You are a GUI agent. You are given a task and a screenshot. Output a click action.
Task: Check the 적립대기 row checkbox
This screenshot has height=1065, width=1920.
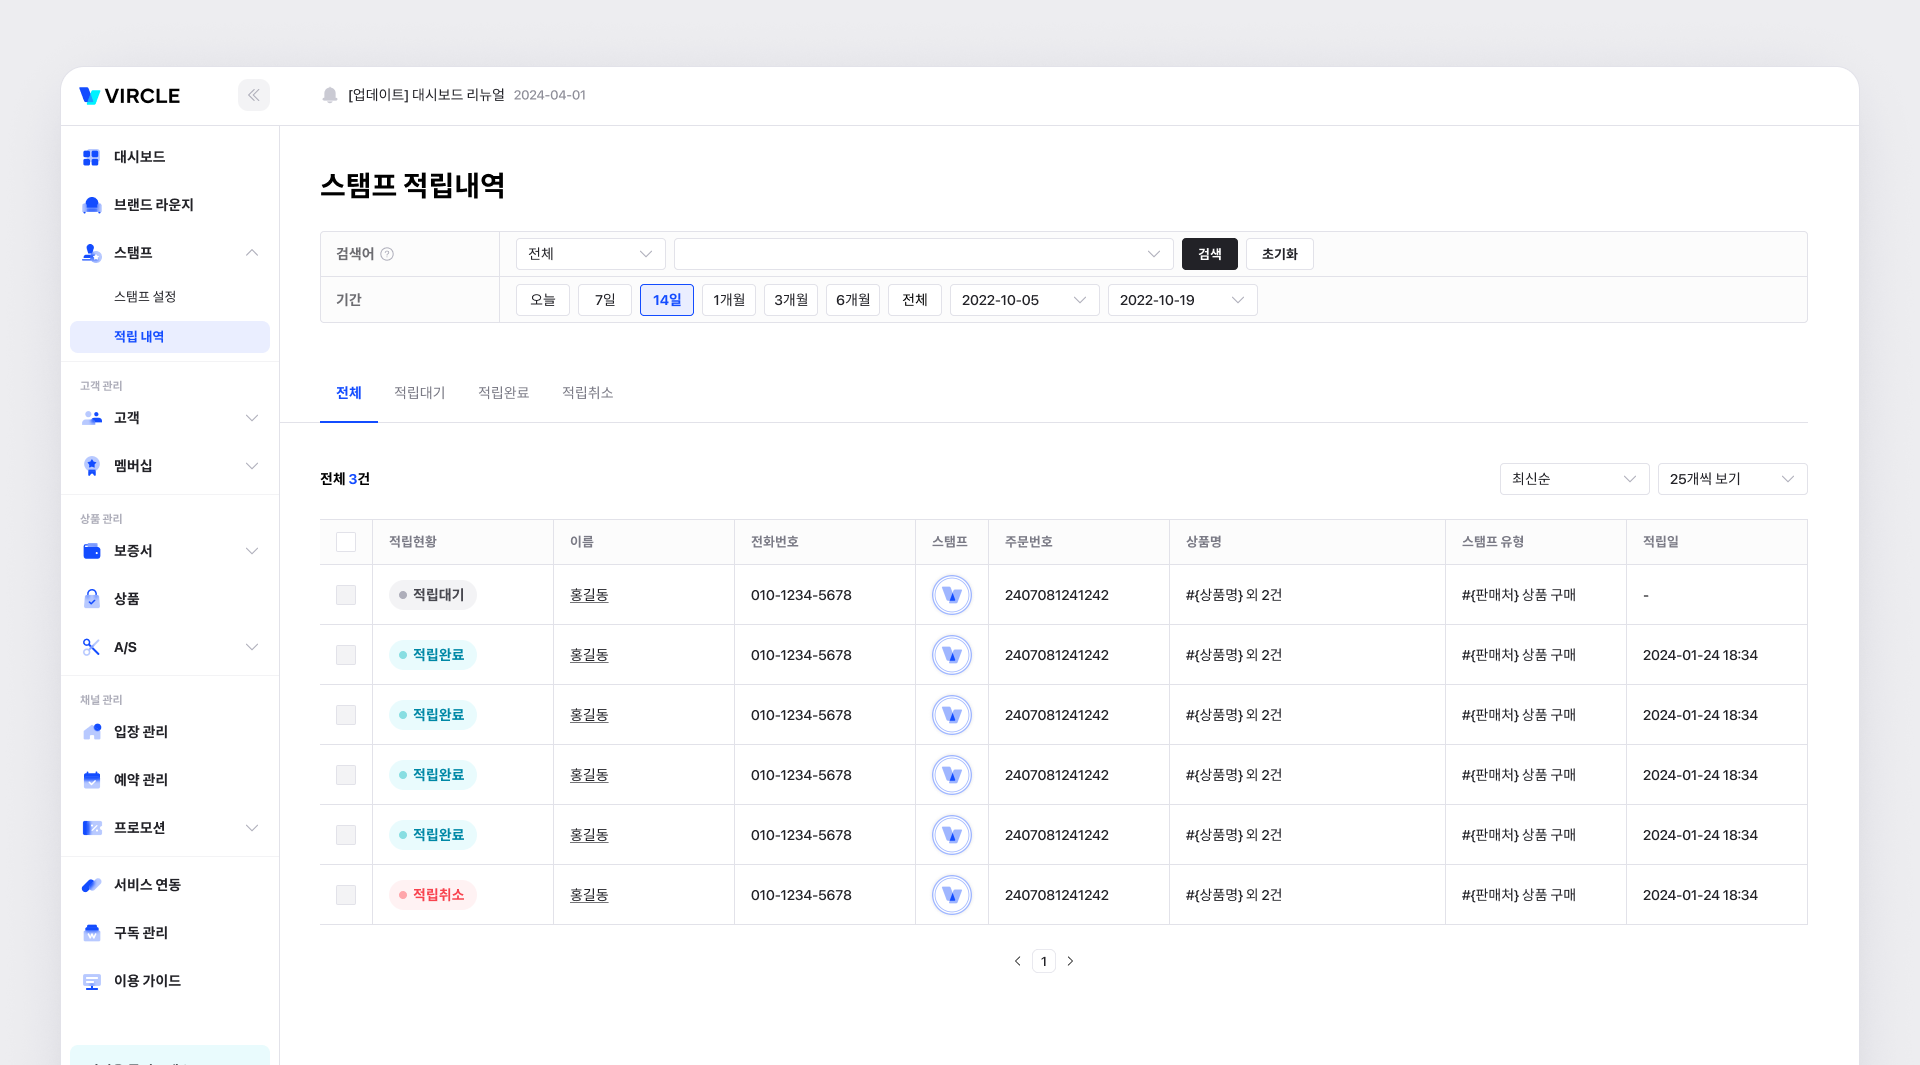click(x=346, y=595)
